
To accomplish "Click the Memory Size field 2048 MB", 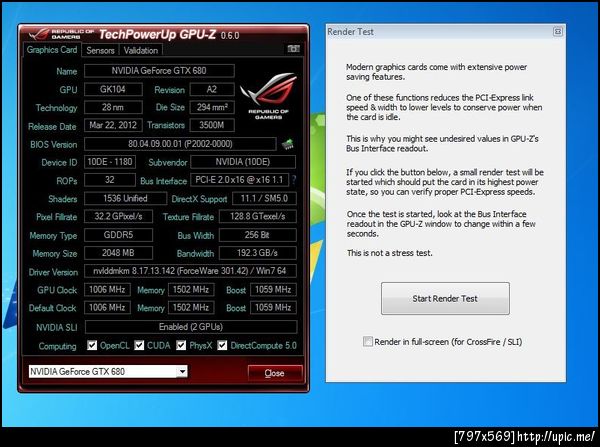I will (x=119, y=253).
